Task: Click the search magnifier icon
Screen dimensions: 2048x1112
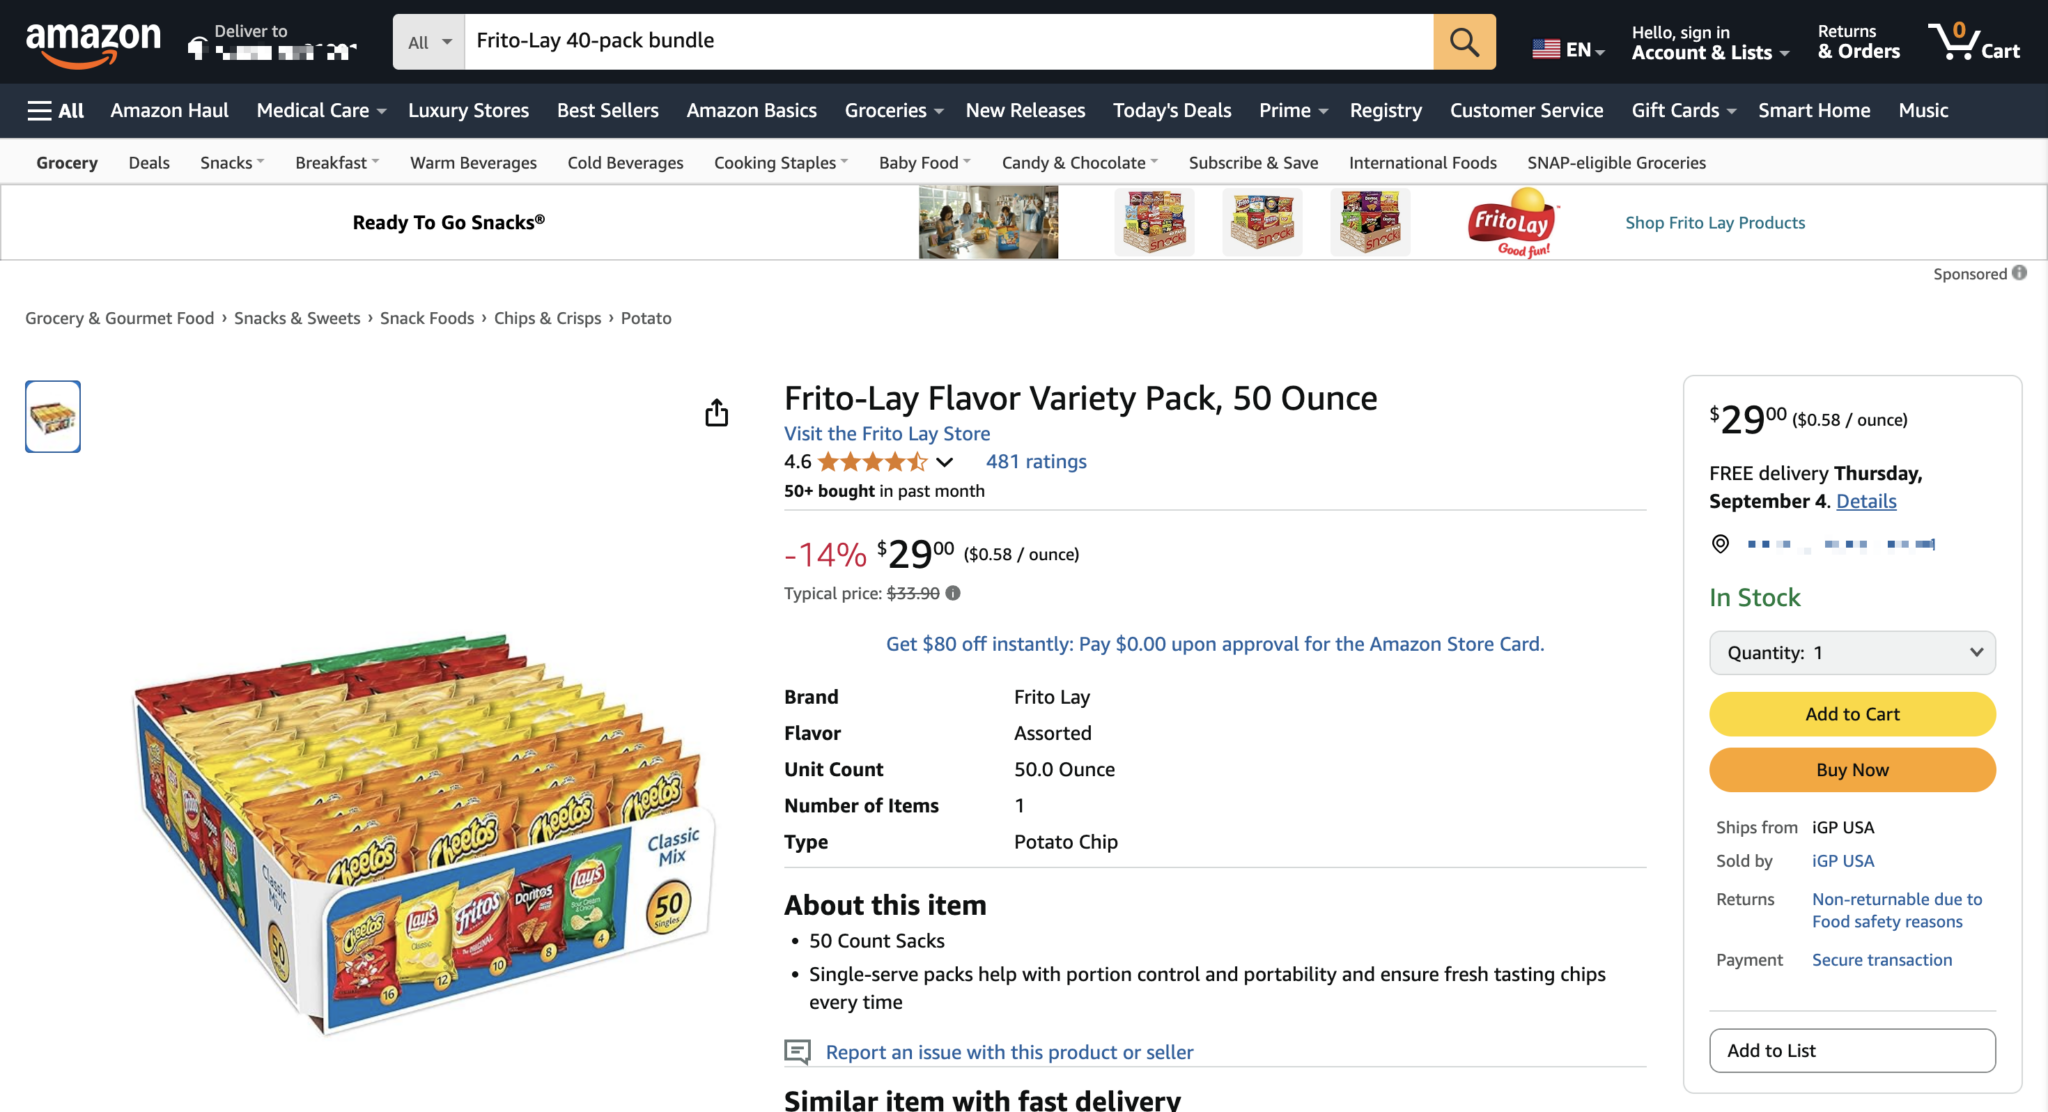Action: 1463,41
